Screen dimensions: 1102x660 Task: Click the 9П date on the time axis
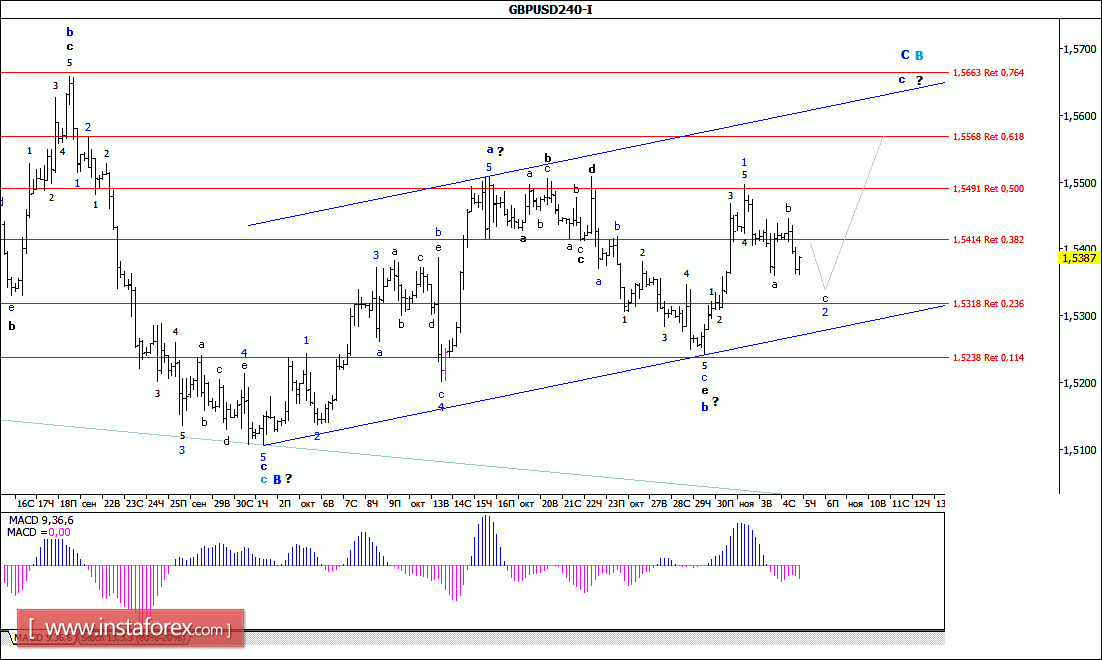pyautogui.click(x=394, y=504)
